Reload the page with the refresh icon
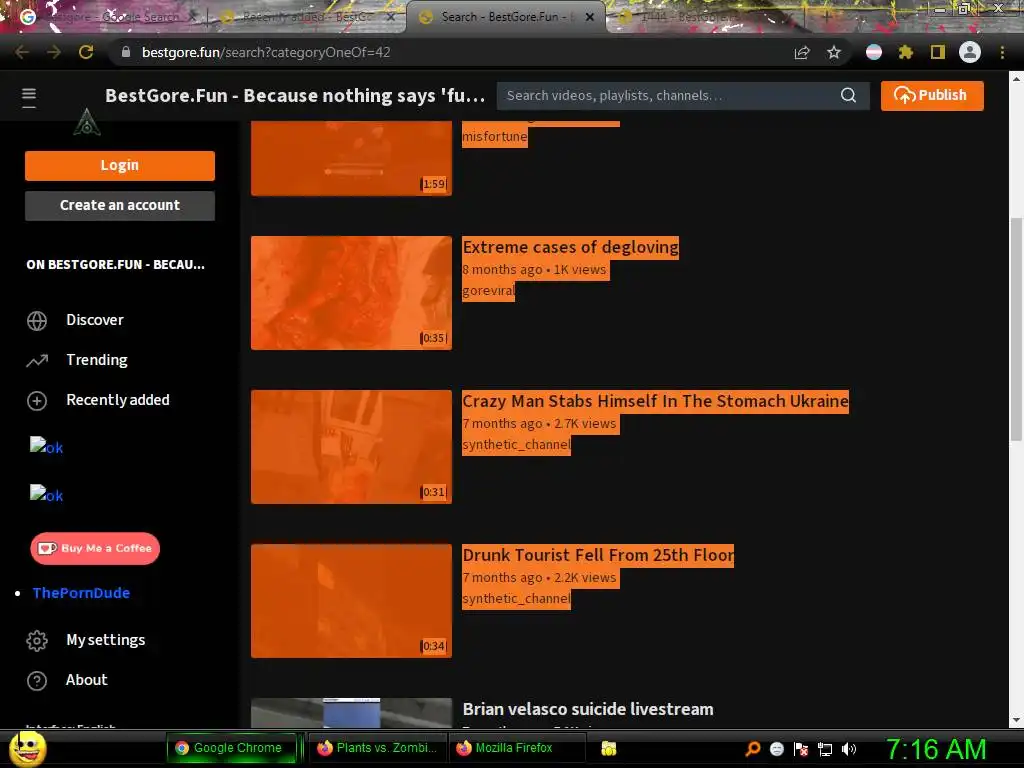 (x=86, y=52)
